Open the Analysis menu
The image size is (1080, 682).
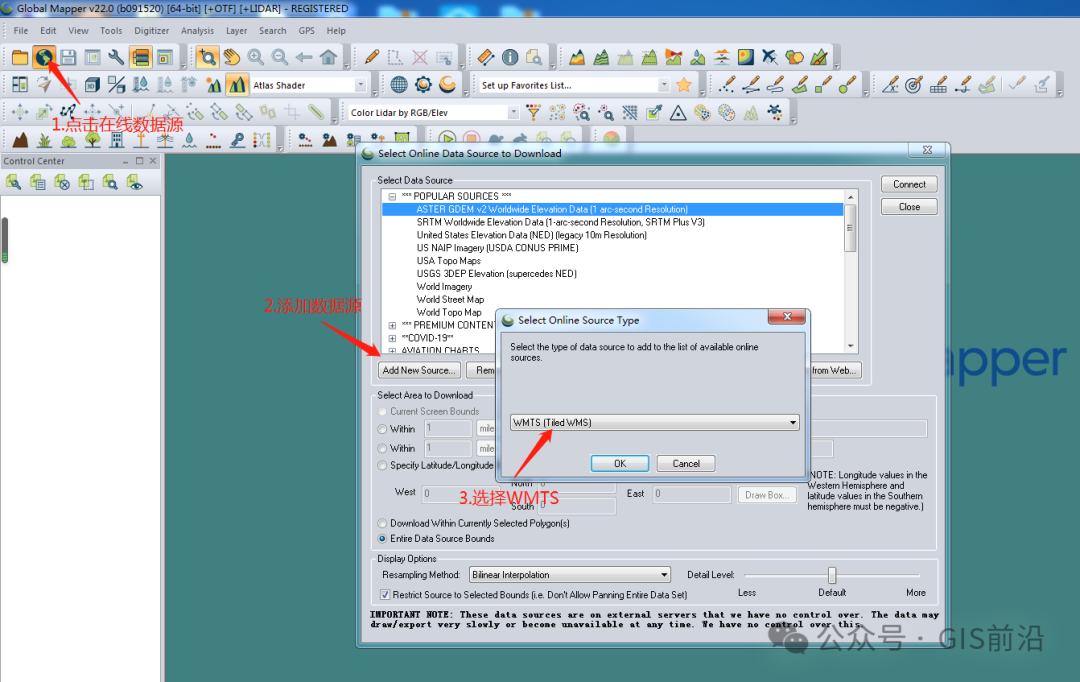coord(197,30)
